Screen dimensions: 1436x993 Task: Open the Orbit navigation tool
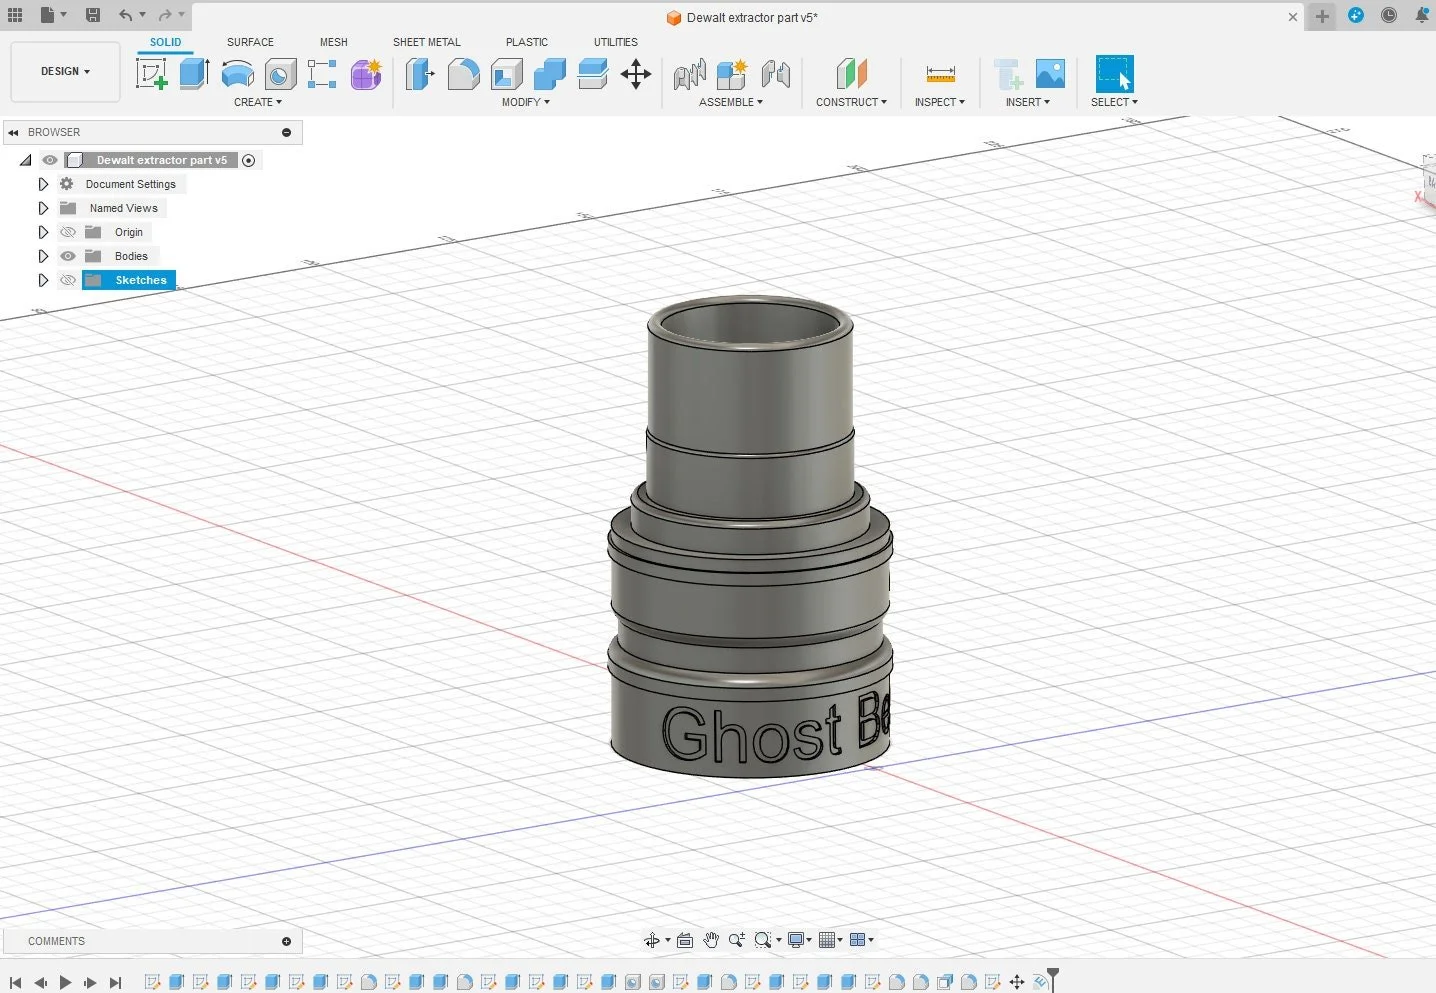click(652, 940)
